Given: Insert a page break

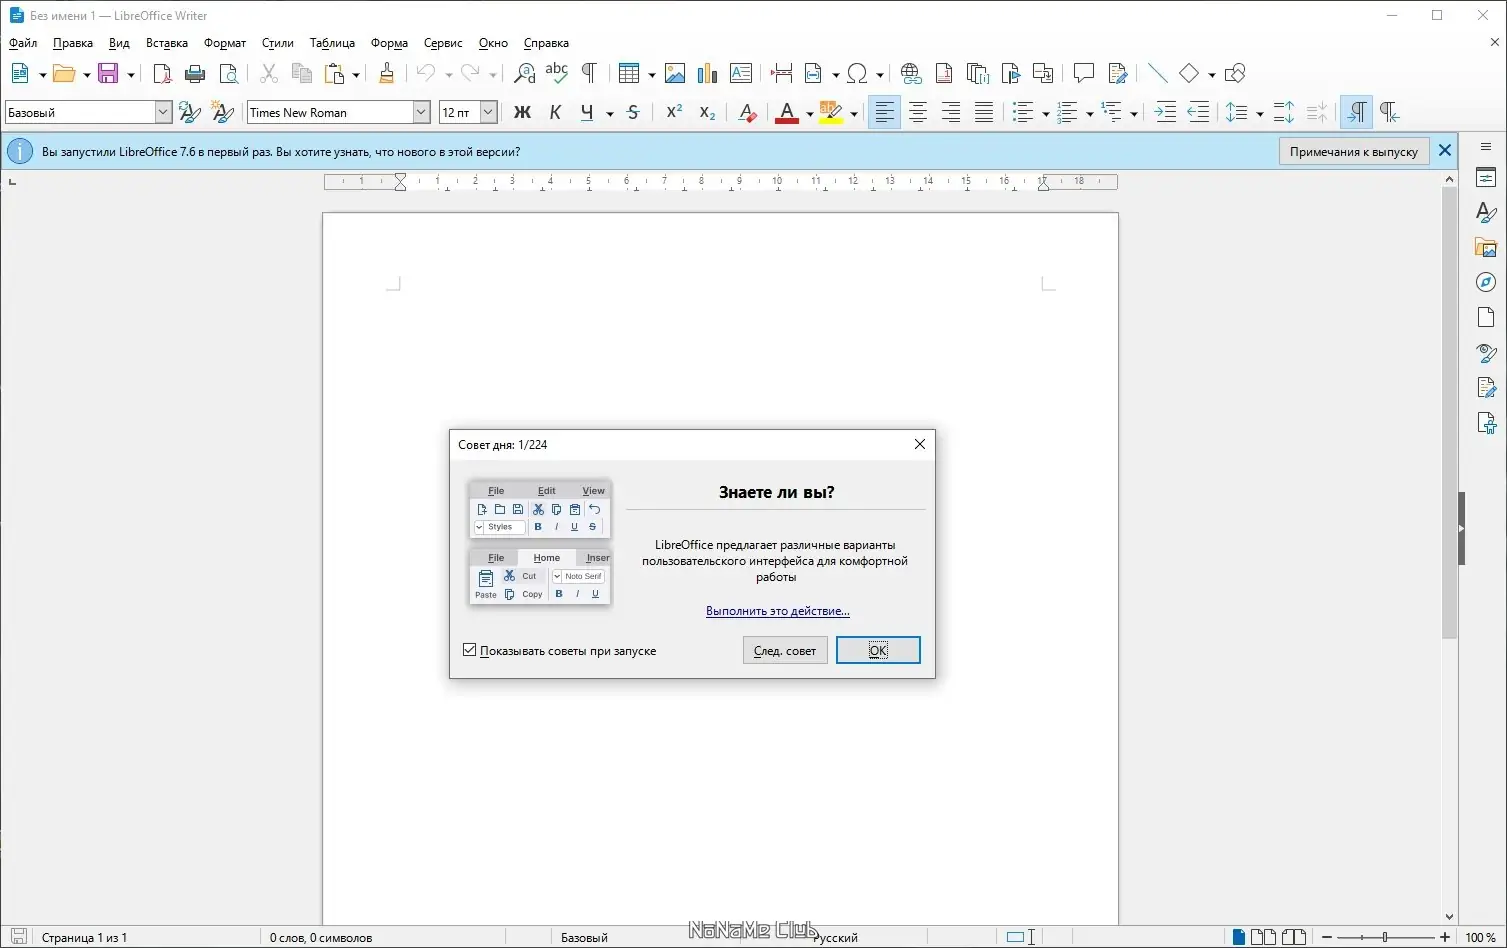Looking at the screenshot, I should (x=782, y=73).
